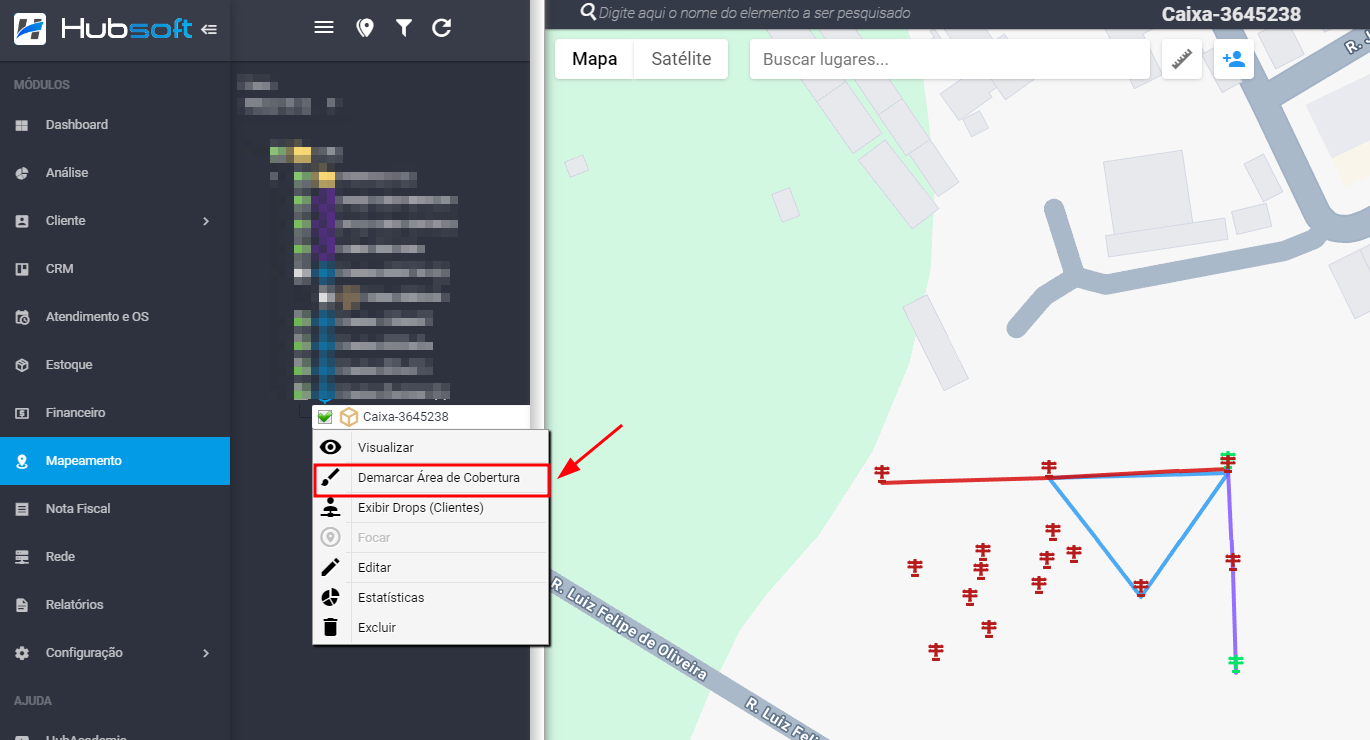Refresh the mapping tree with reload icon
The image size is (1370, 740).
442,28
